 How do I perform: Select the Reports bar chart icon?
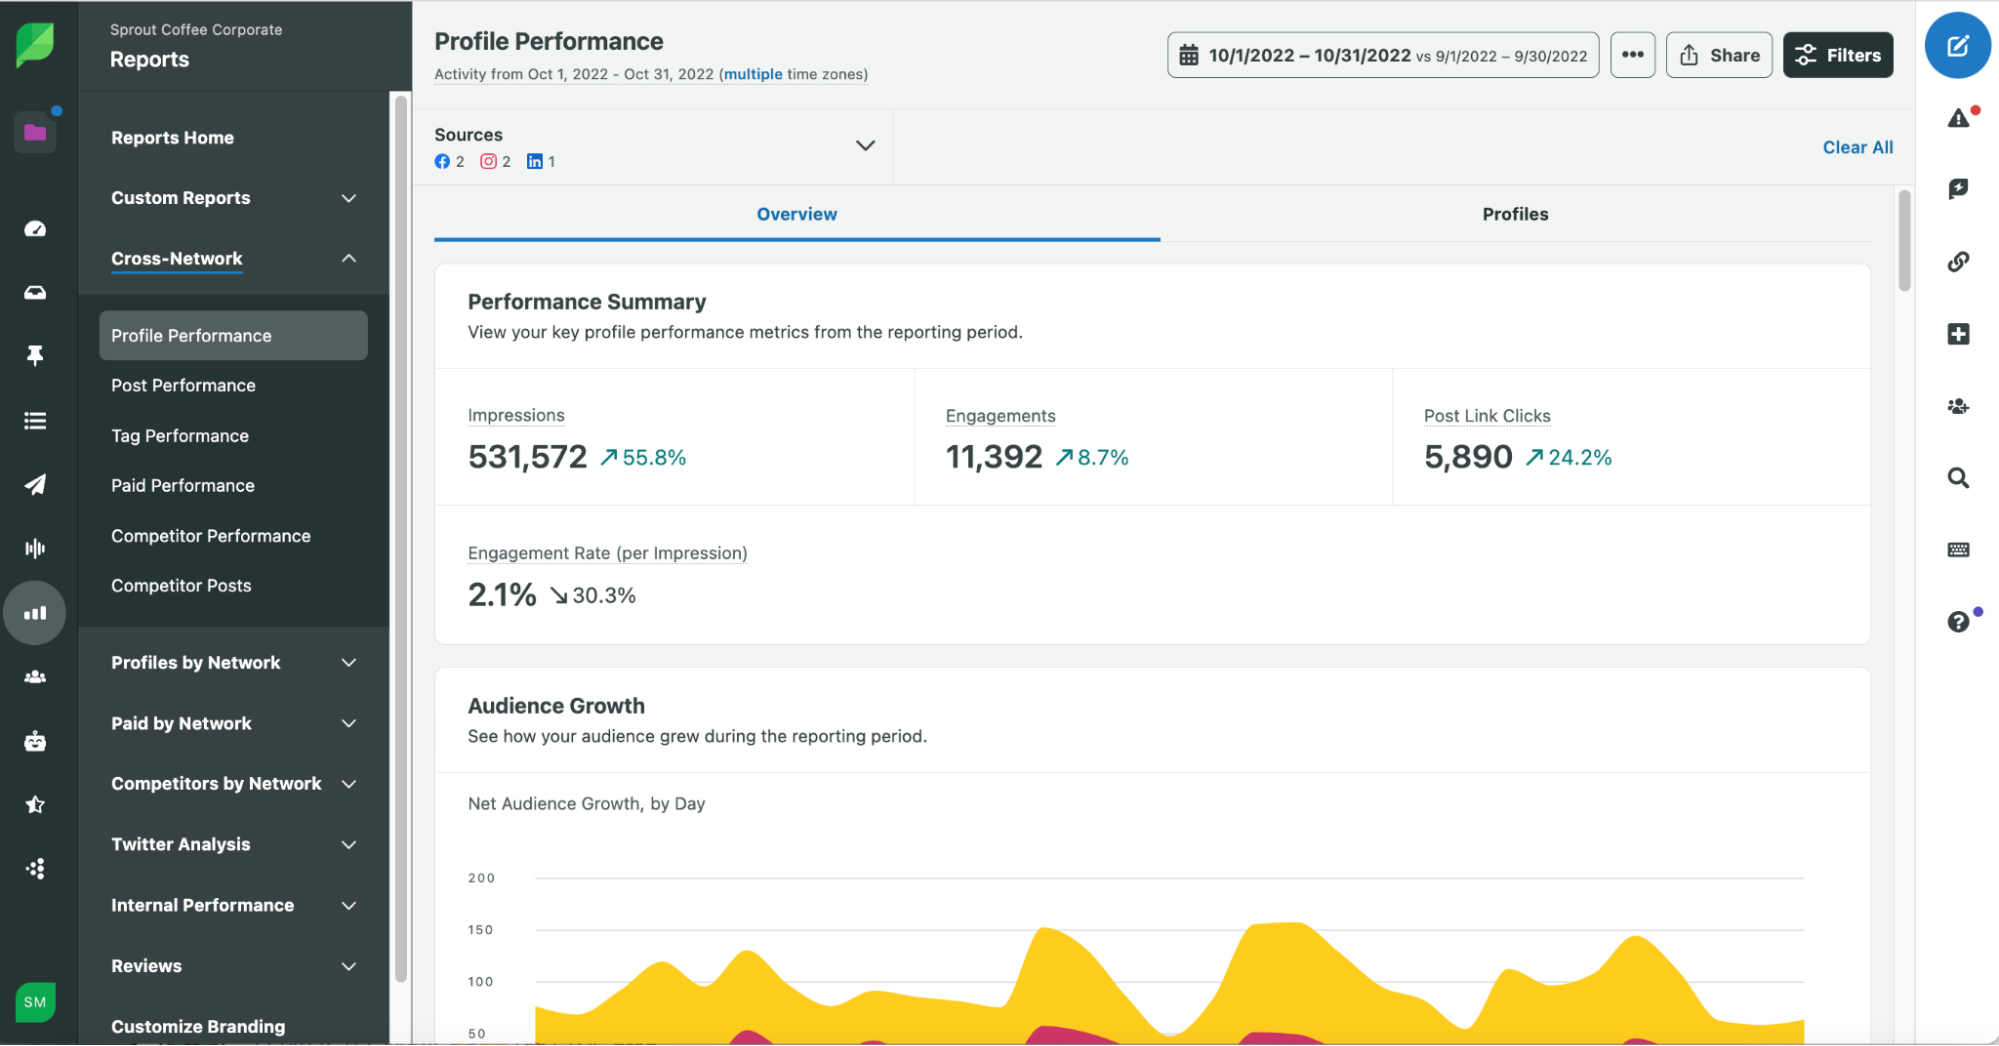35,612
